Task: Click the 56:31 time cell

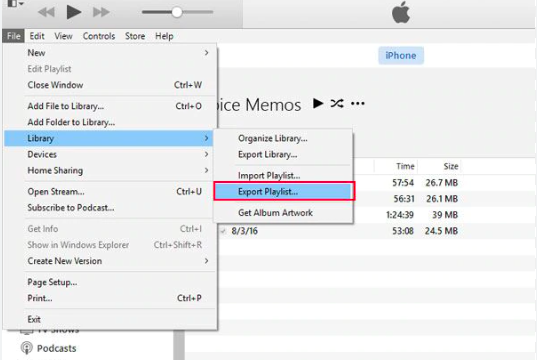Action: 403,199
